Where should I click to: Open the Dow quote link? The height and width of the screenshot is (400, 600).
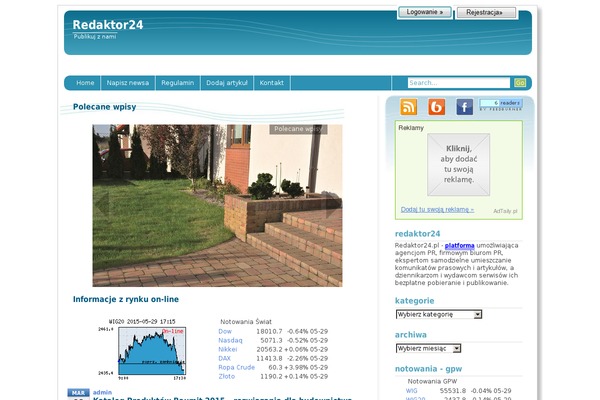[x=225, y=331]
